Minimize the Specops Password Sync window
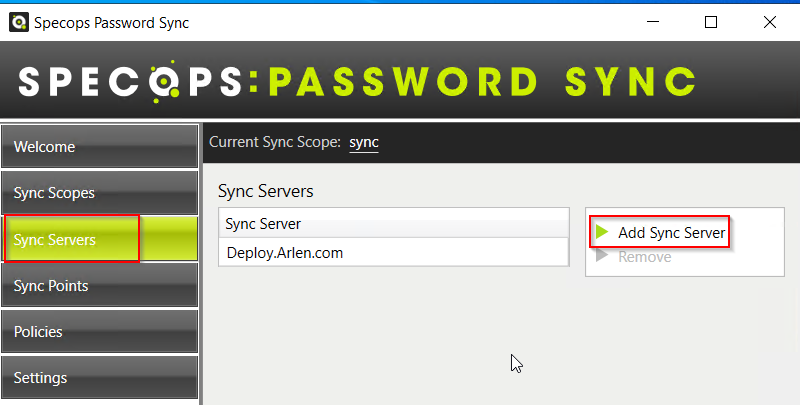The height and width of the screenshot is (405, 800). tap(653, 22)
